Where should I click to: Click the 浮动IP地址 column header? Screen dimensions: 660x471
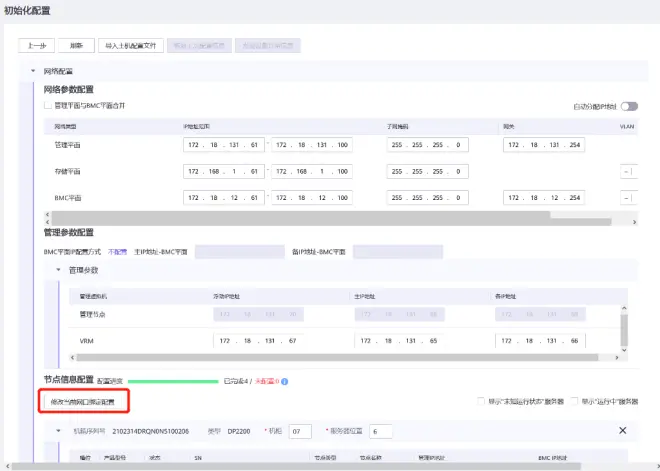[x=226, y=296]
